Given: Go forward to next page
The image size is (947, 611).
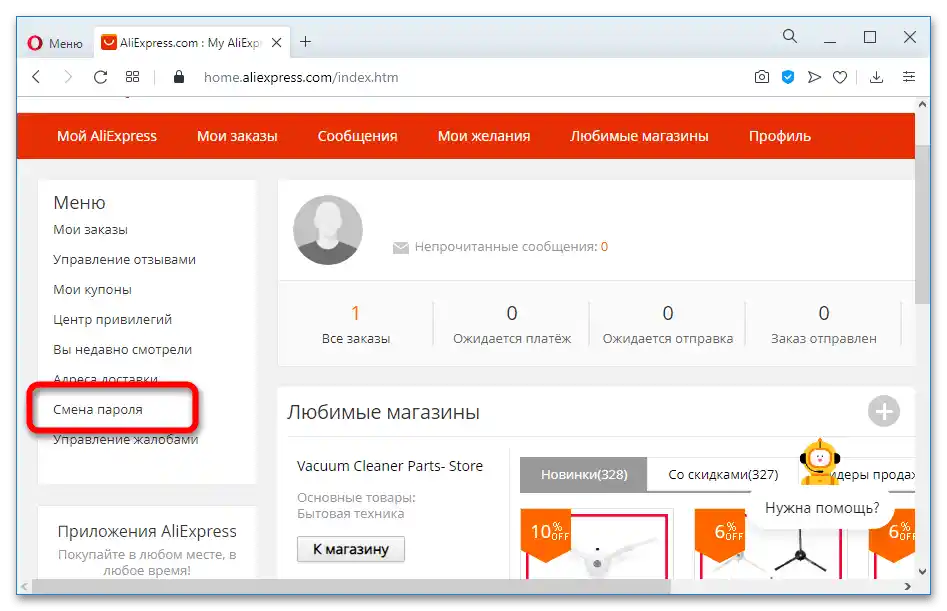Looking at the screenshot, I should [68, 77].
